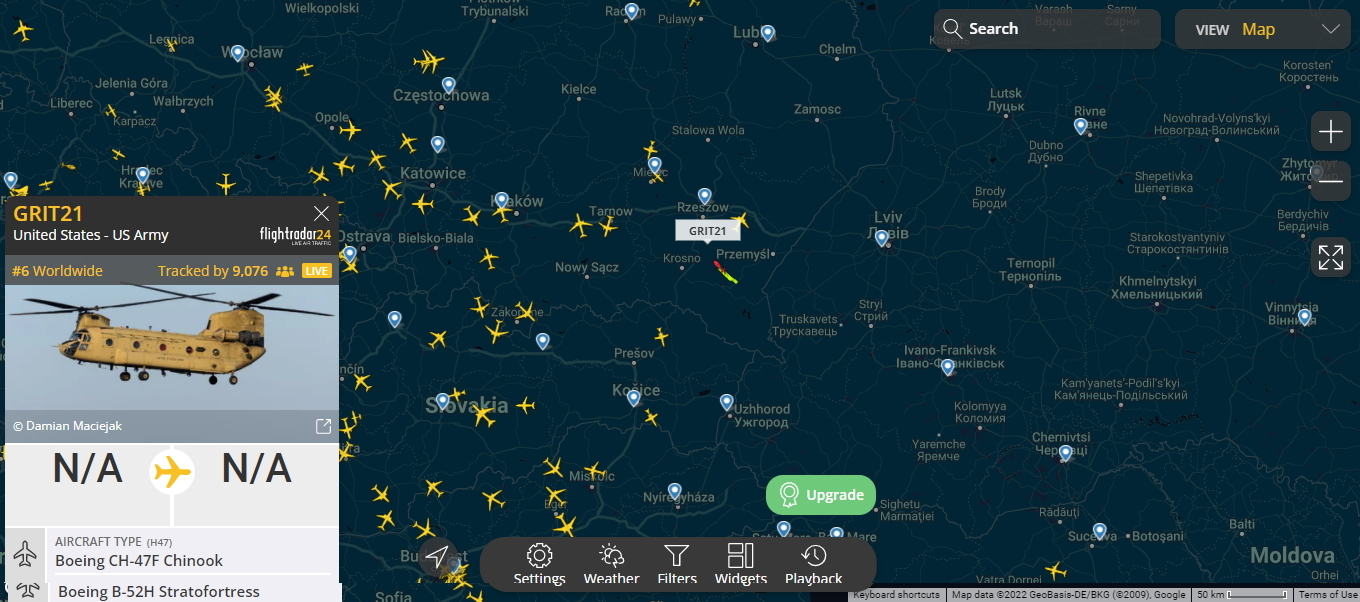1360x602 pixels.
Task: Open the Widgets panel
Action: [x=741, y=564]
